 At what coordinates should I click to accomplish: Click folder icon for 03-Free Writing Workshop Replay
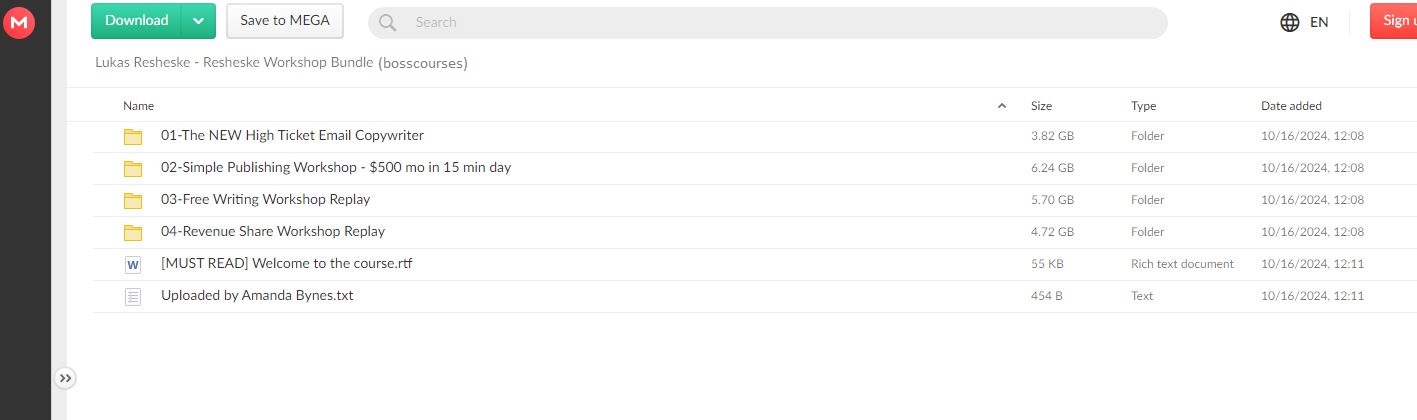(x=133, y=200)
